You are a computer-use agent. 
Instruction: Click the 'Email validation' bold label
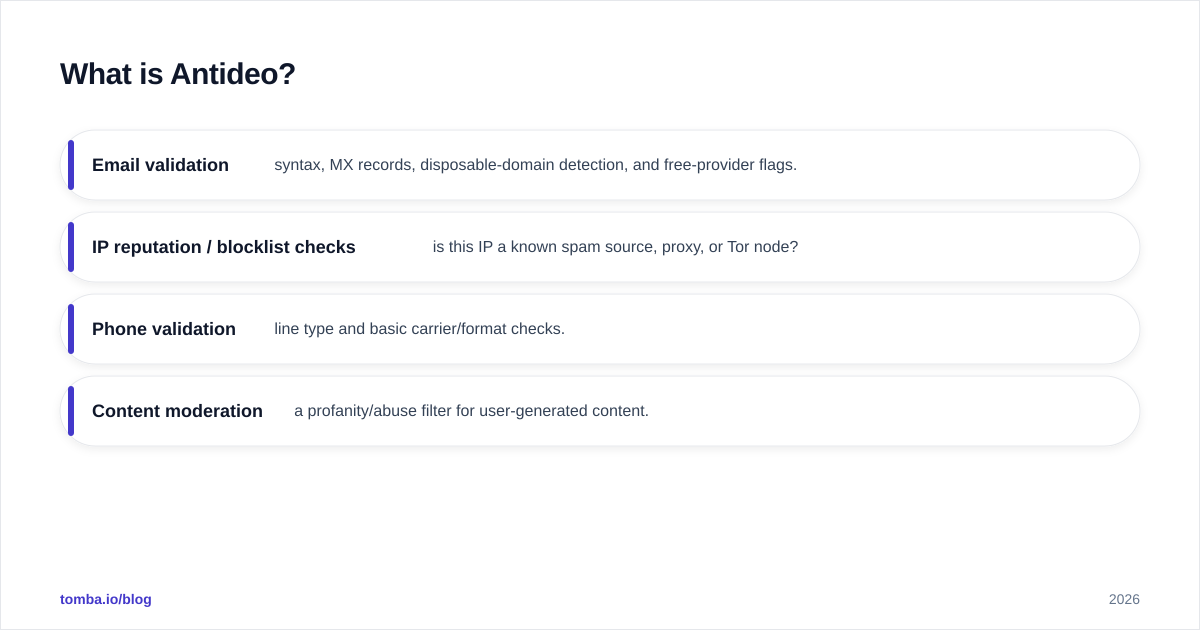(160, 165)
